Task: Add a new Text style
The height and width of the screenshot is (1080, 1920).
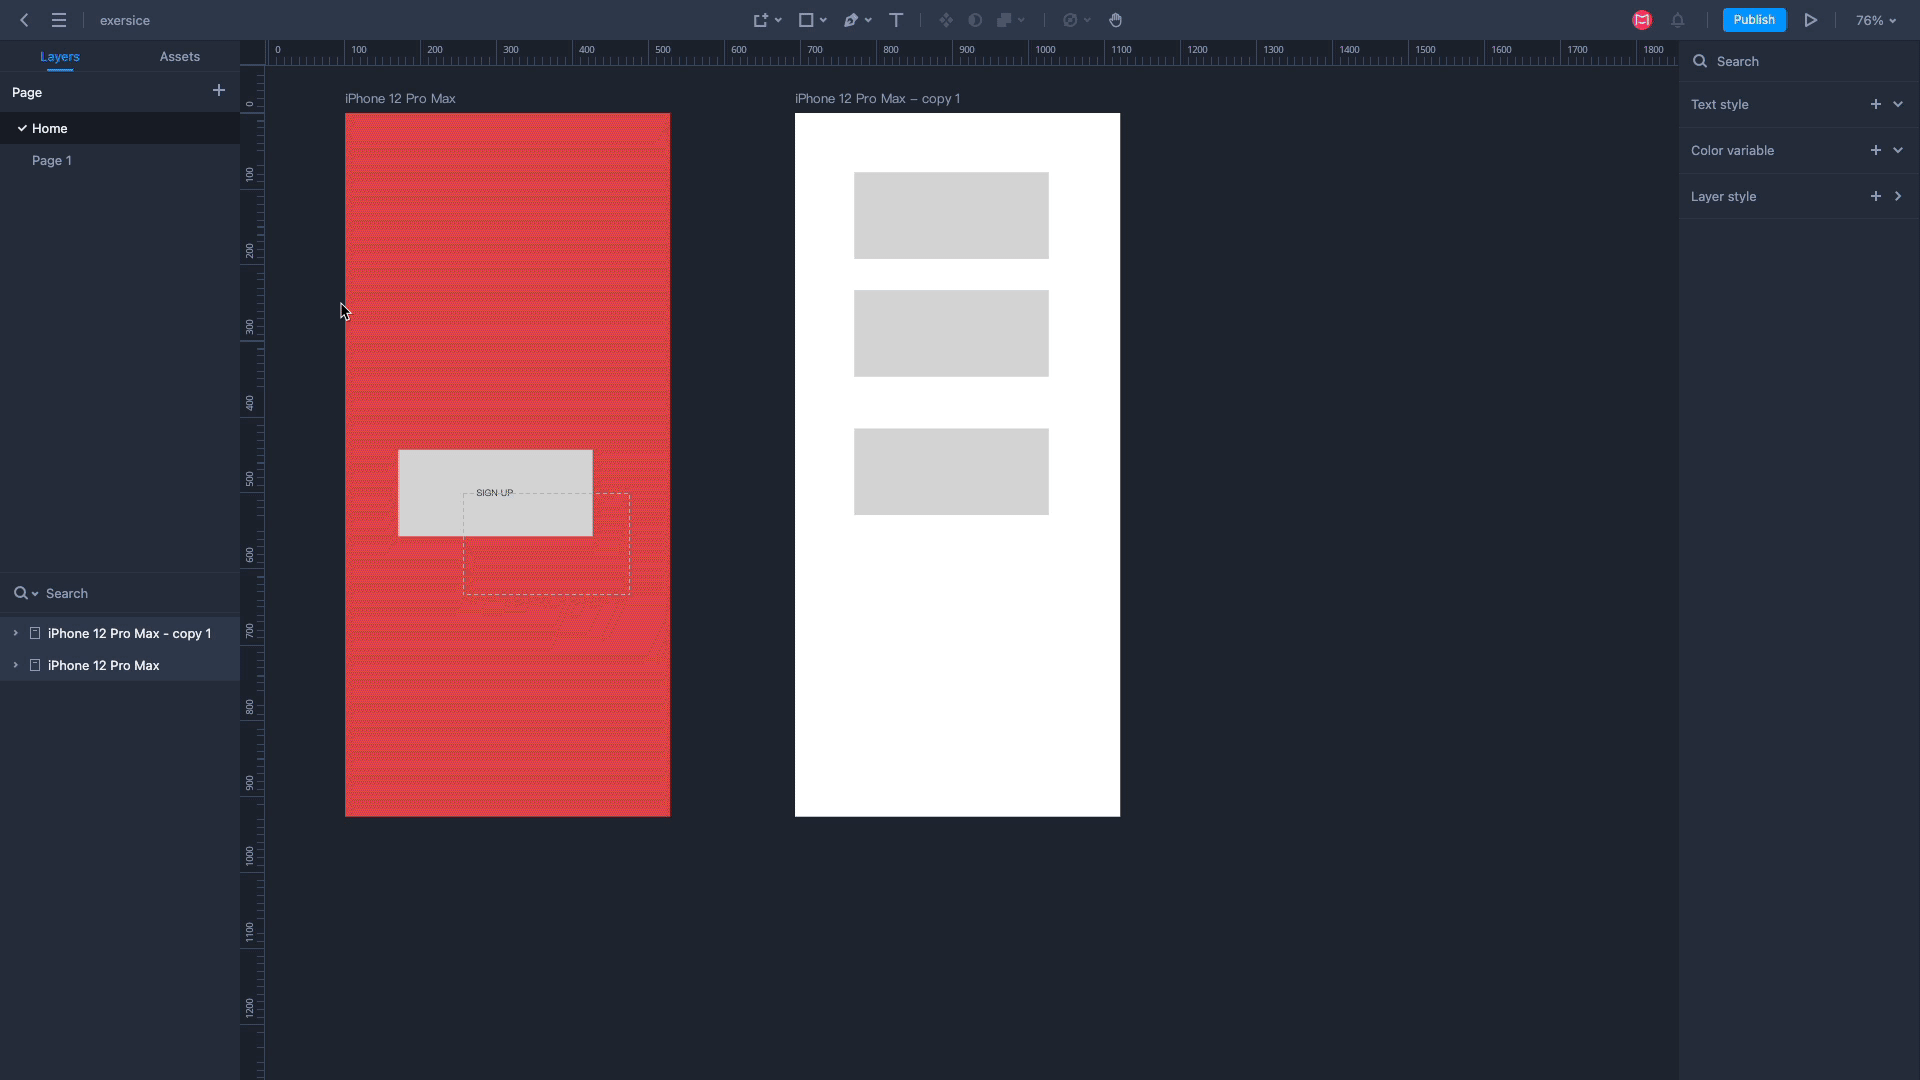Action: (1874, 104)
